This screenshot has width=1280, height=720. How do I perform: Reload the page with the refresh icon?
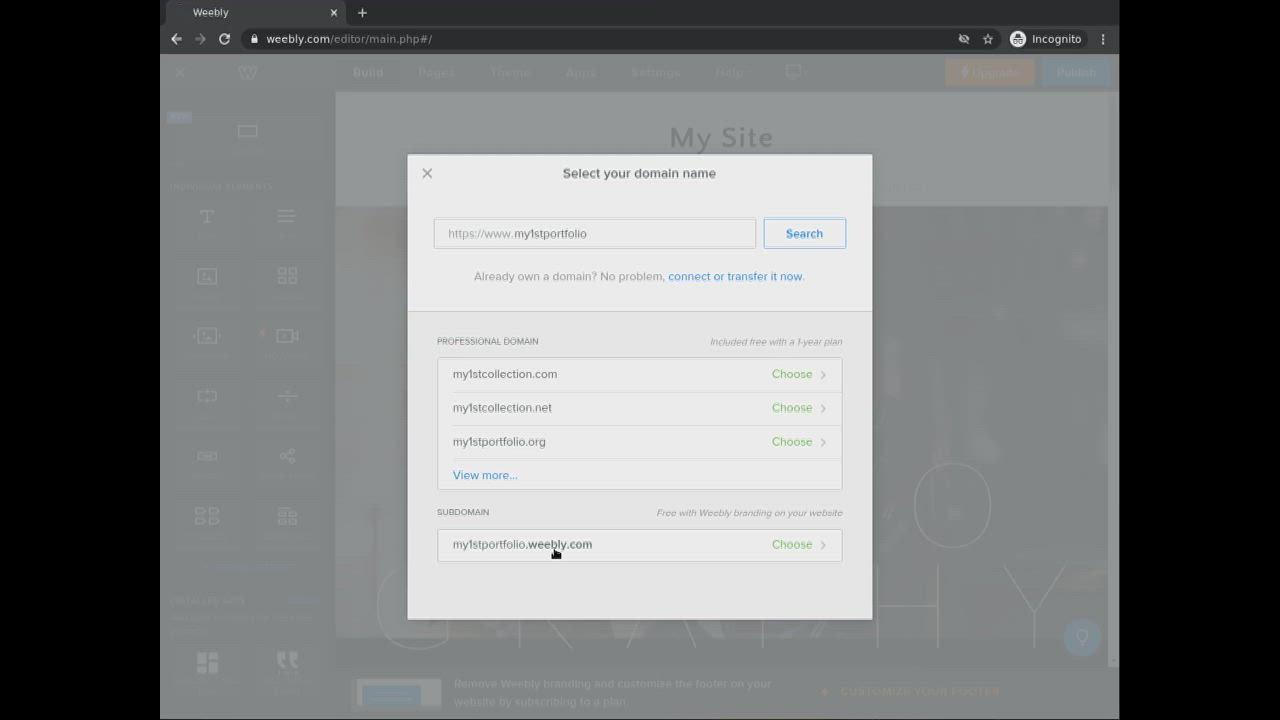[x=224, y=39]
